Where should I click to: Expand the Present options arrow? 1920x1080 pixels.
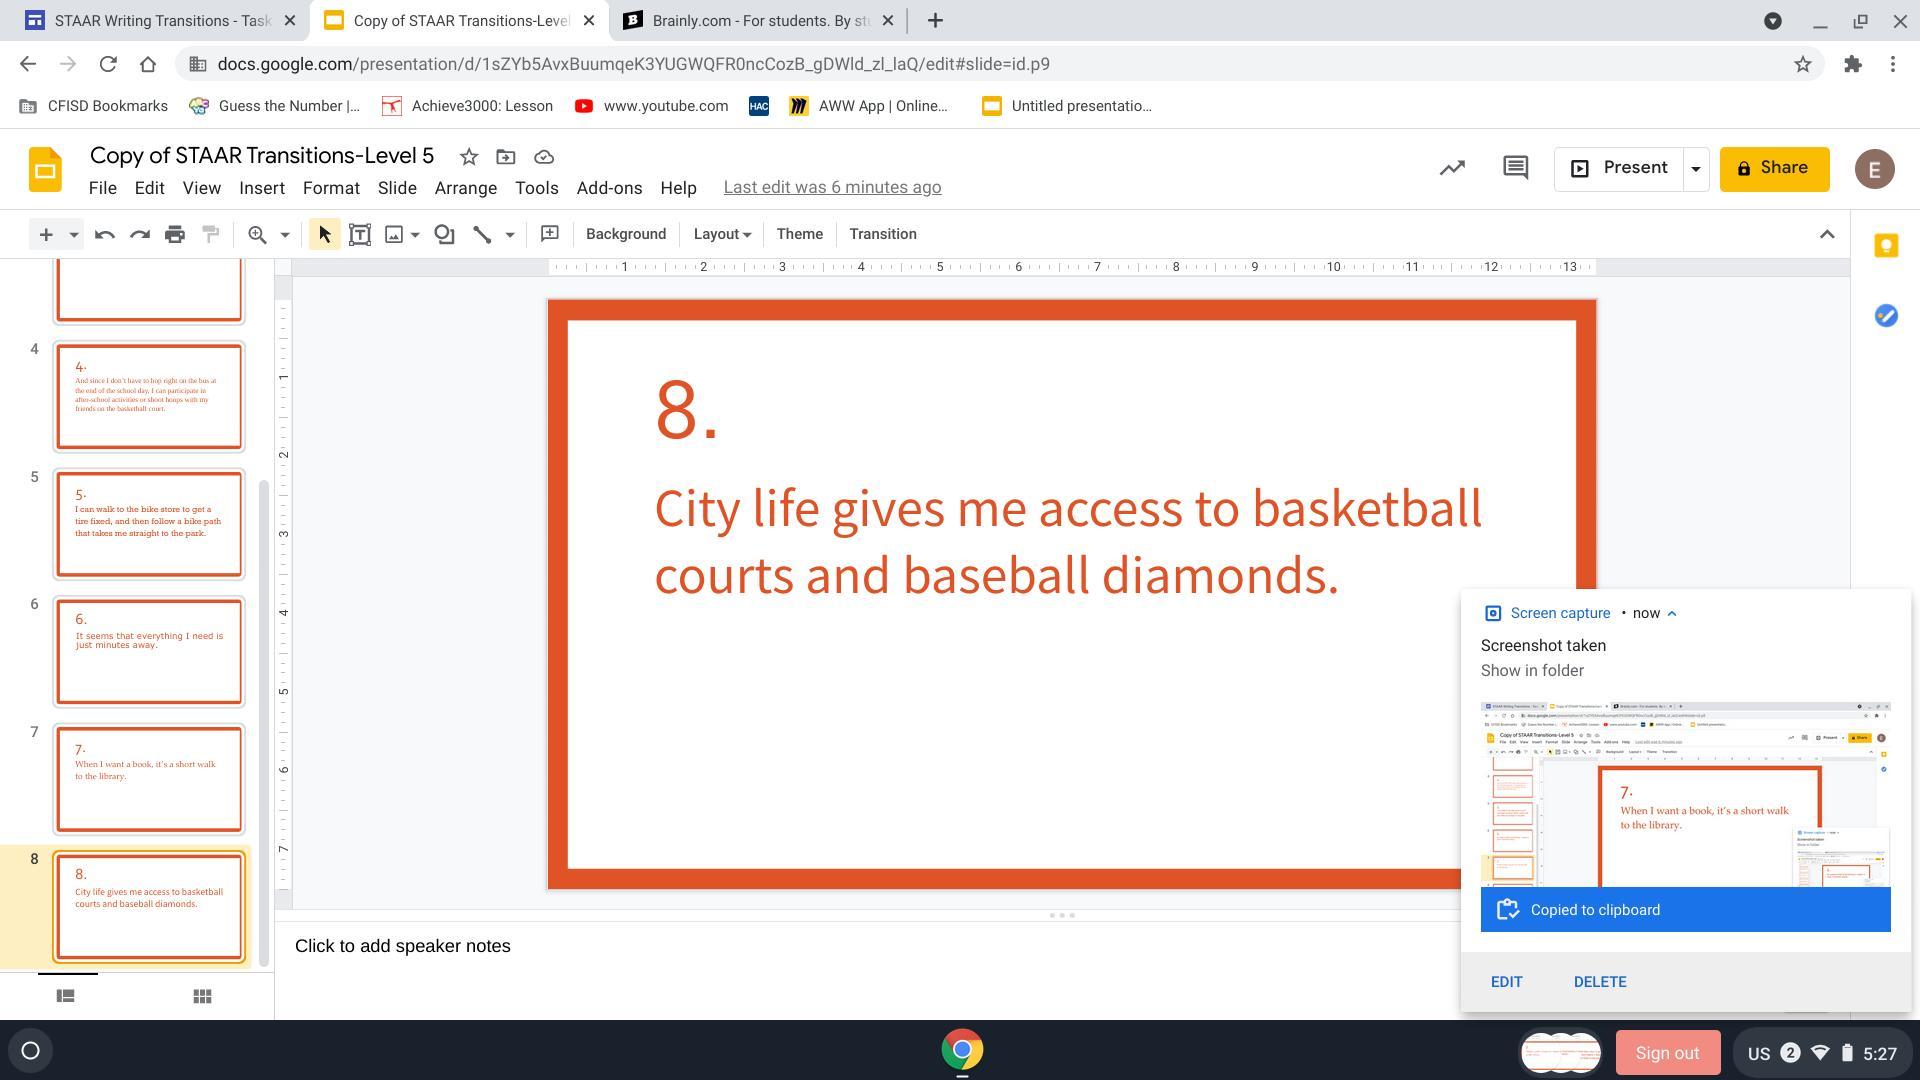pyautogui.click(x=1695, y=169)
